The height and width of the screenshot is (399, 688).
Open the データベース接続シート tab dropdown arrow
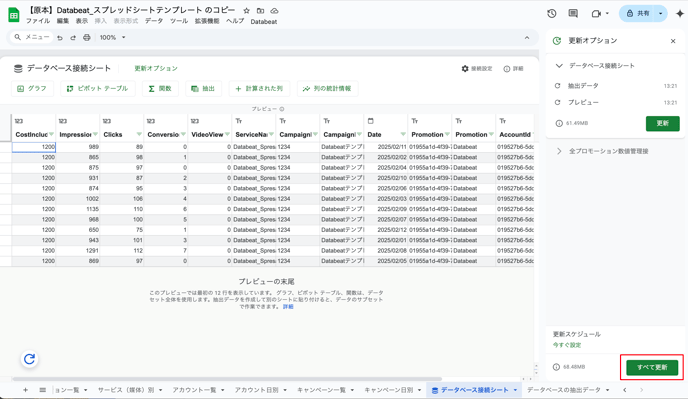click(516, 390)
